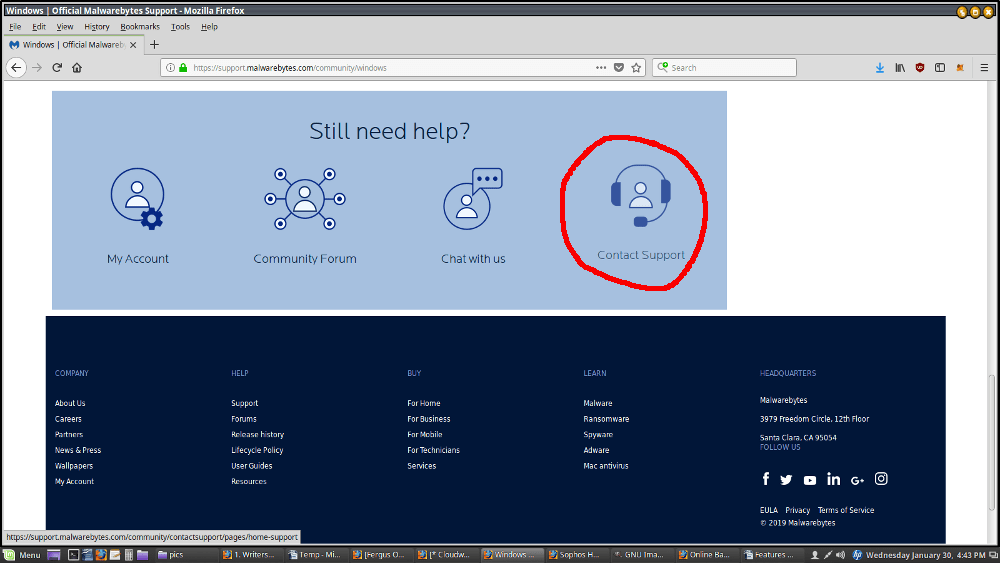Focus the Firefox Search box
Viewport: 1000px width, 563px height.
point(724,68)
